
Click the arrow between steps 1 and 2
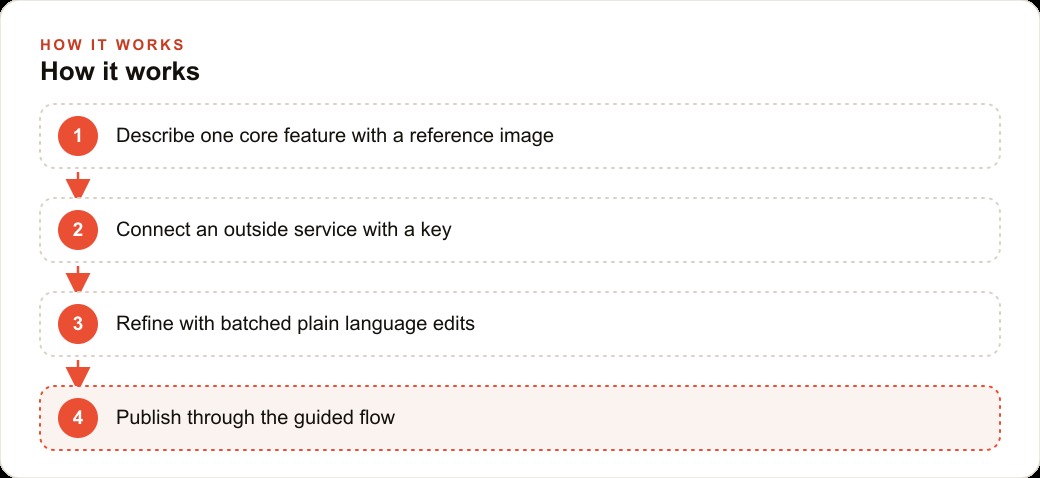click(x=78, y=184)
